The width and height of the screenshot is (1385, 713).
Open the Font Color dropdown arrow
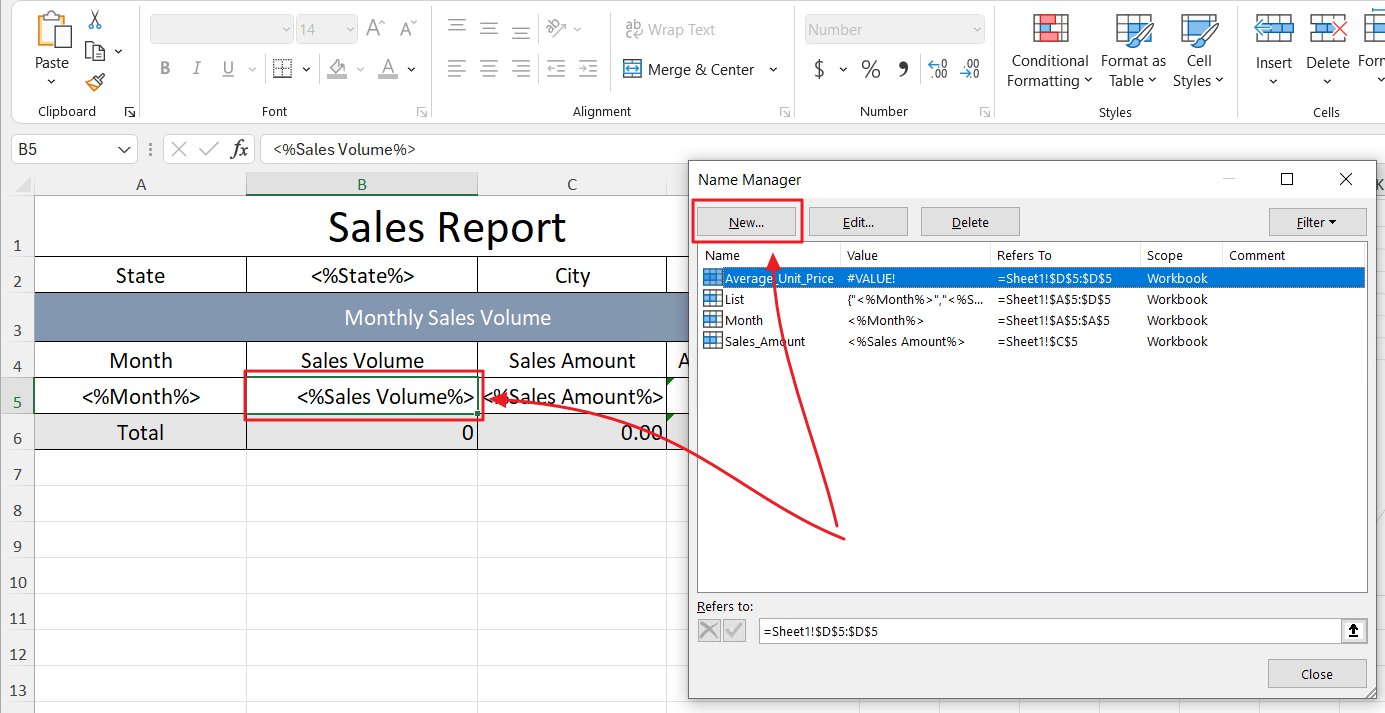[x=411, y=69]
